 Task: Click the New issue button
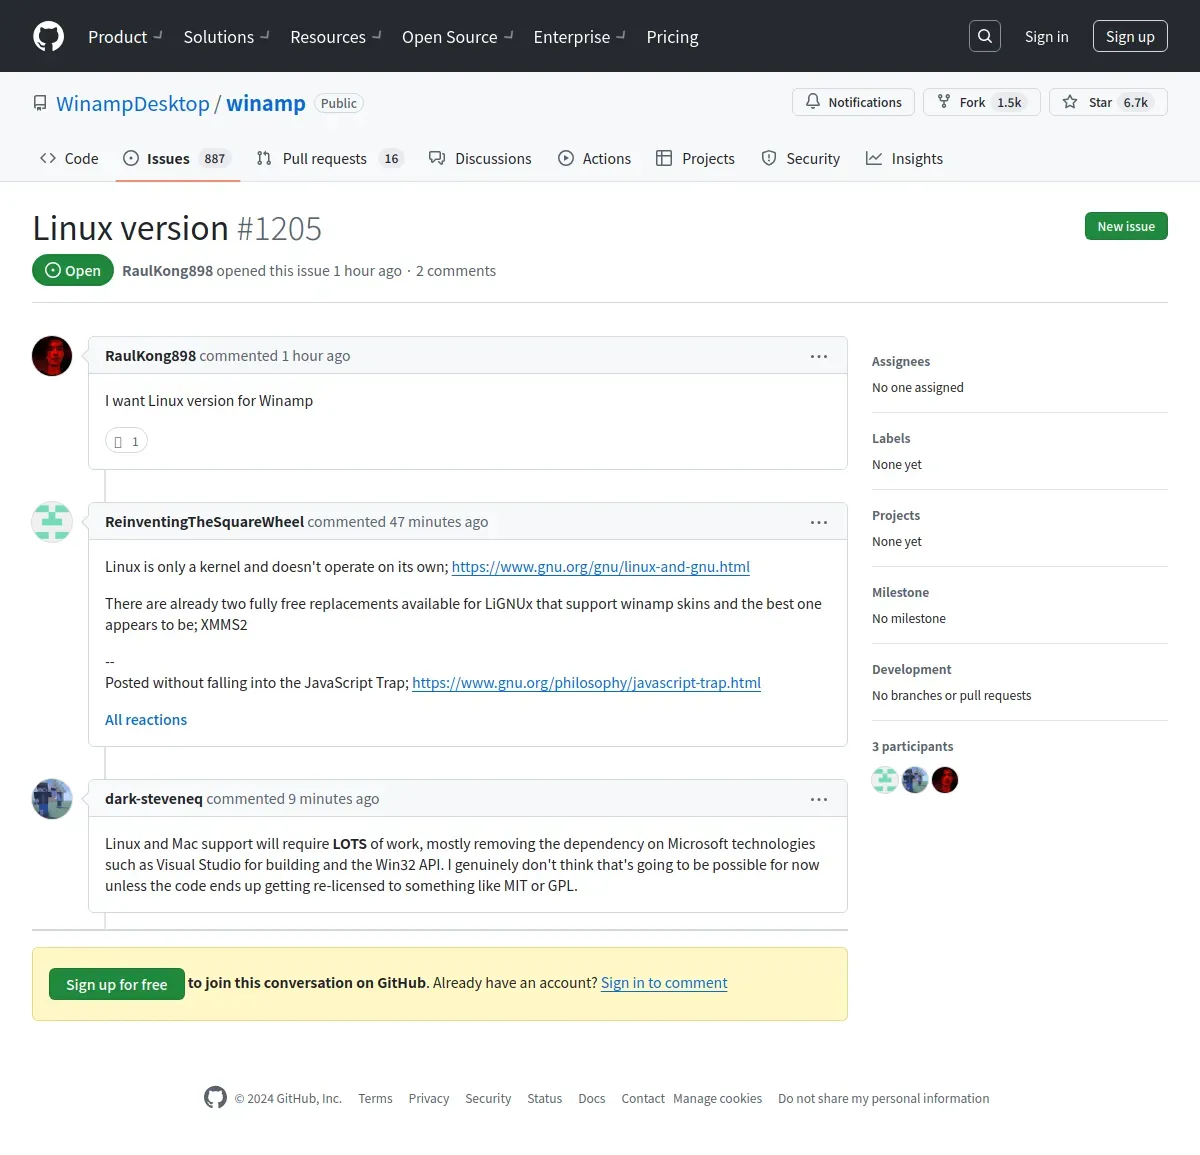(x=1126, y=226)
